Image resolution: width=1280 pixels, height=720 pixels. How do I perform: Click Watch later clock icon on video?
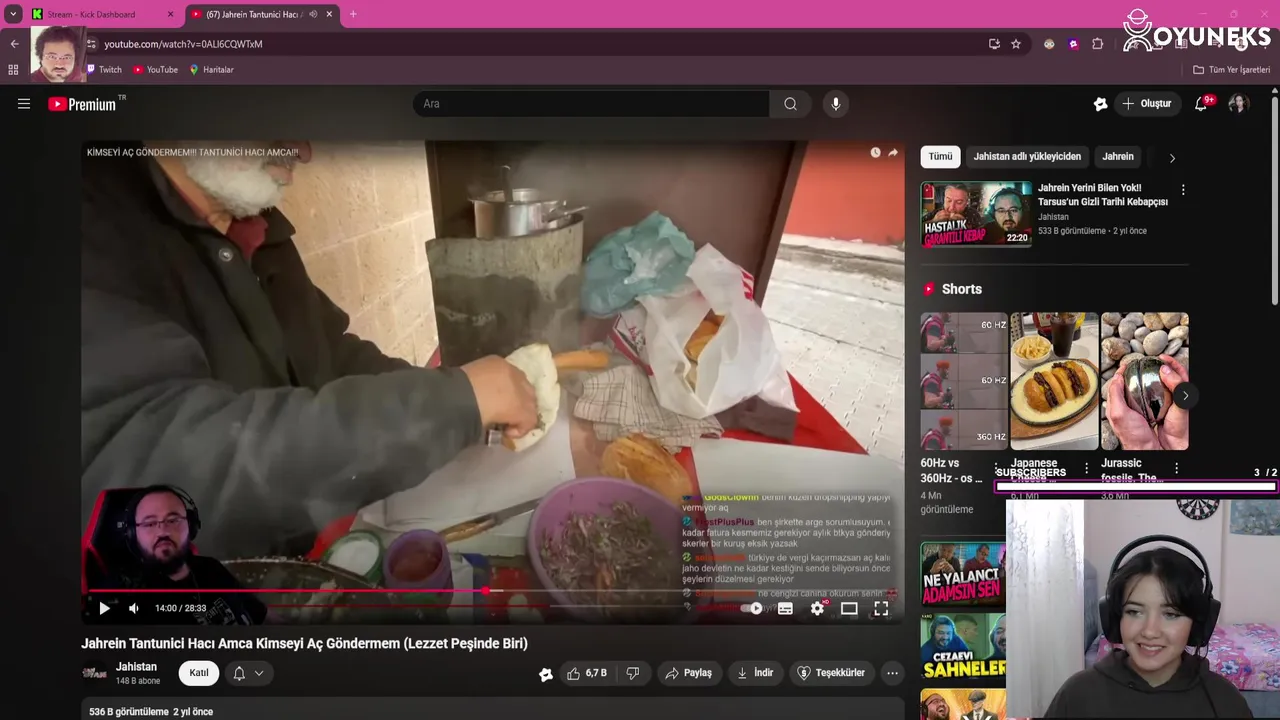click(x=875, y=153)
